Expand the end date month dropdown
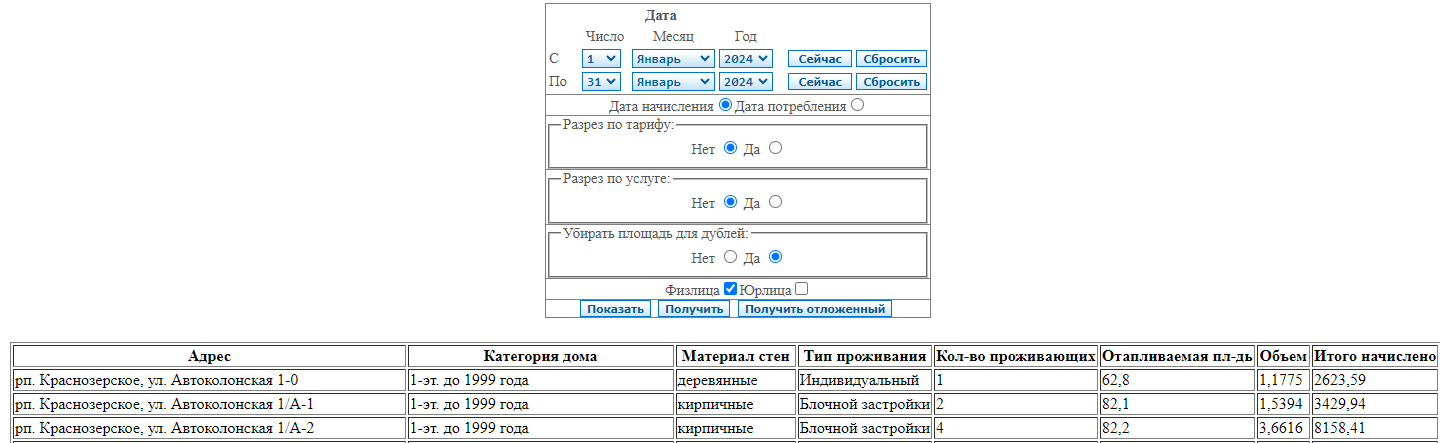The image size is (1440, 443). (673, 82)
